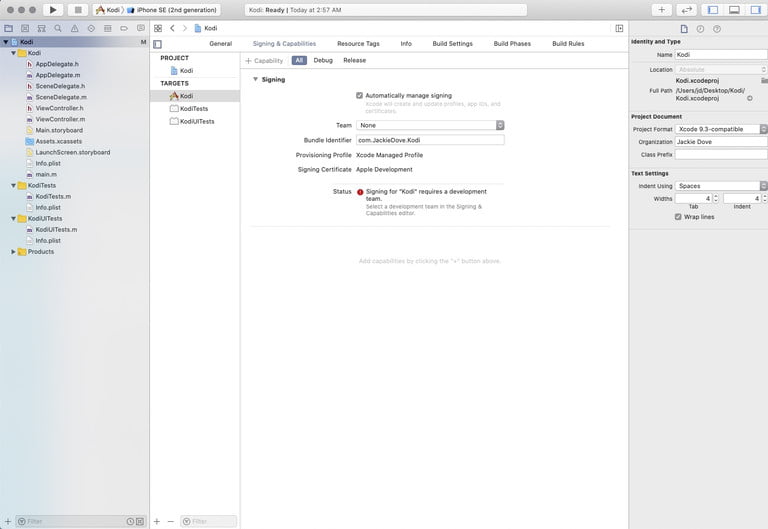The image size is (768, 529).
Task: Select the Debug configuration filter
Action: [323, 61]
